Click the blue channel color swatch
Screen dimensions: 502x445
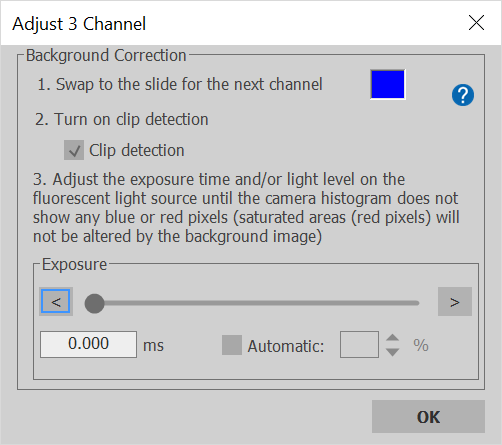[x=388, y=85]
